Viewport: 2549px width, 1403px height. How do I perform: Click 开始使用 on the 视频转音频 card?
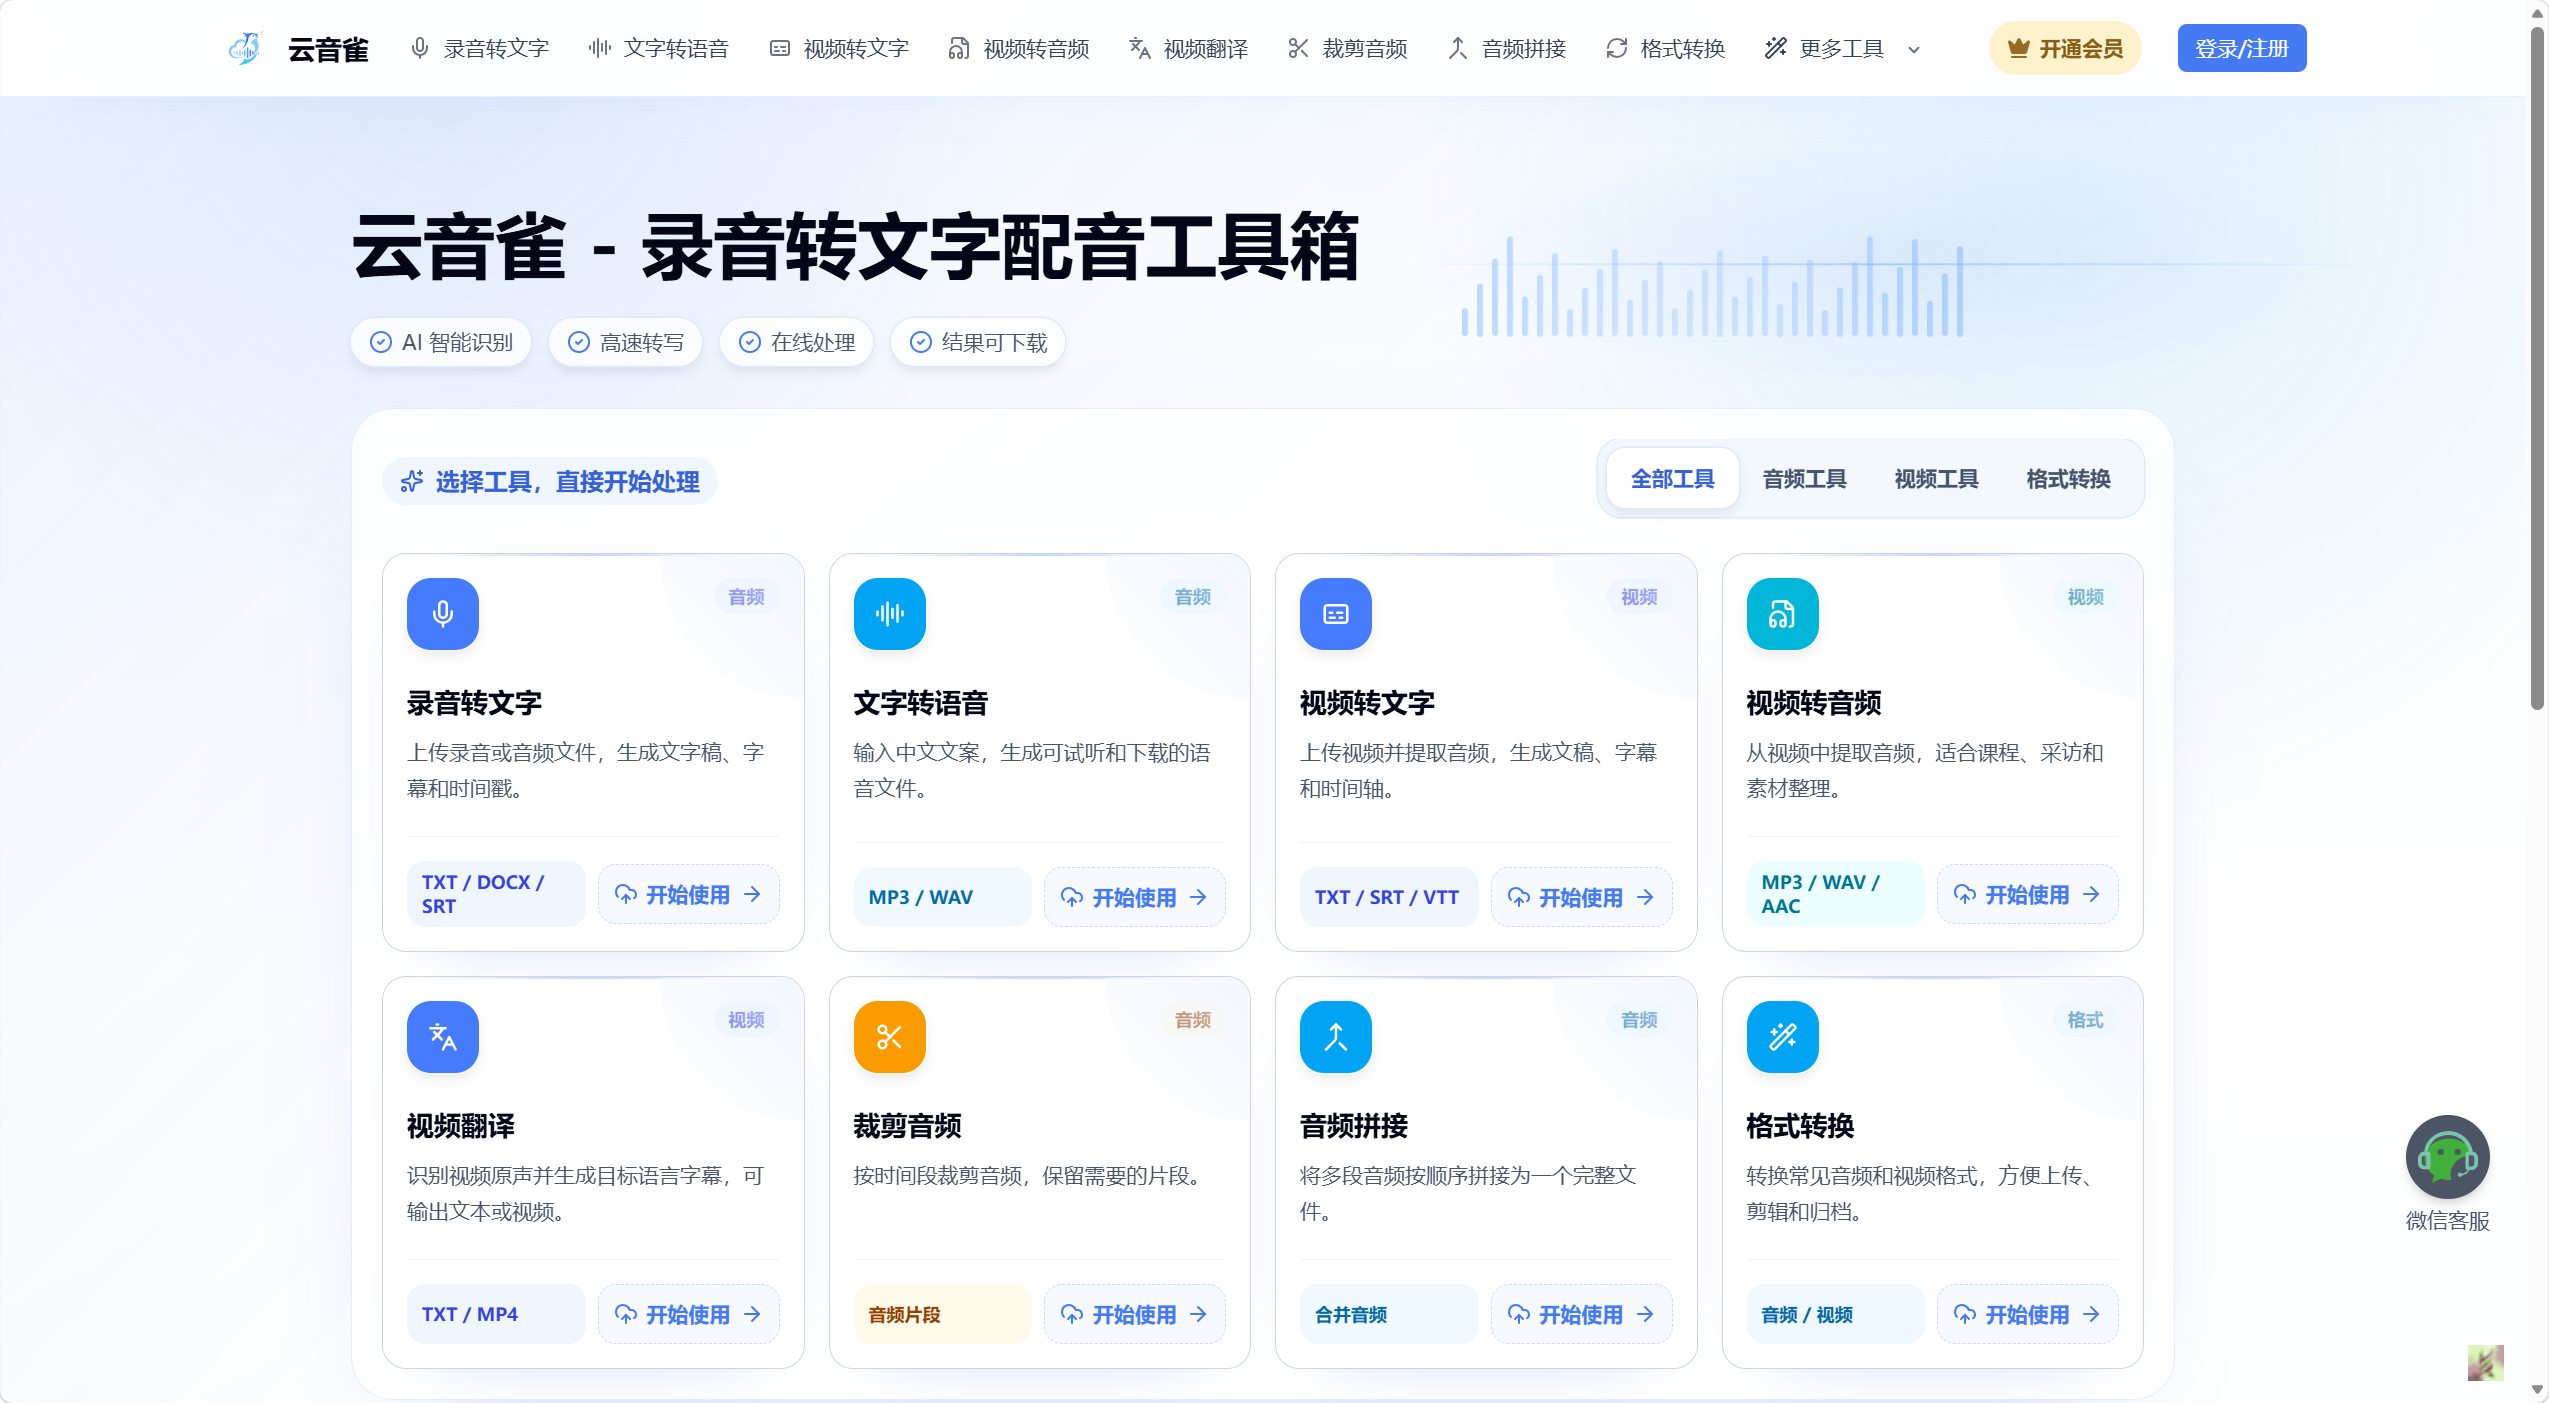click(2028, 894)
